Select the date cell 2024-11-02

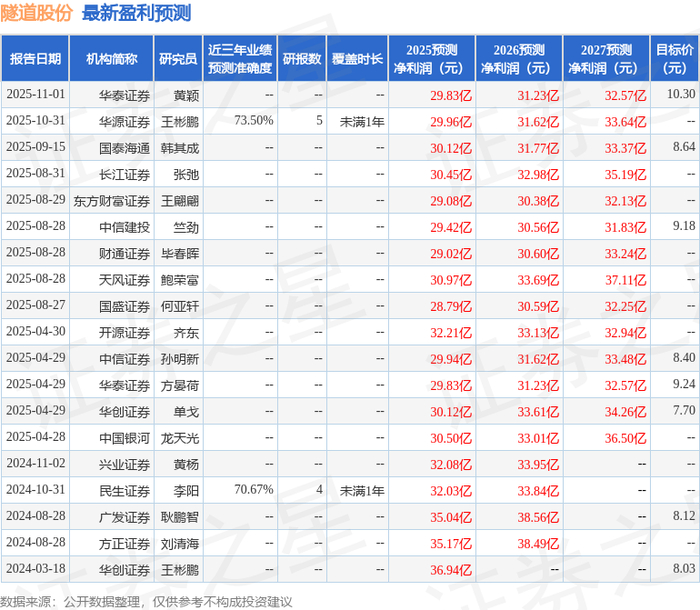pyautogui.click(x=36, y=463)
